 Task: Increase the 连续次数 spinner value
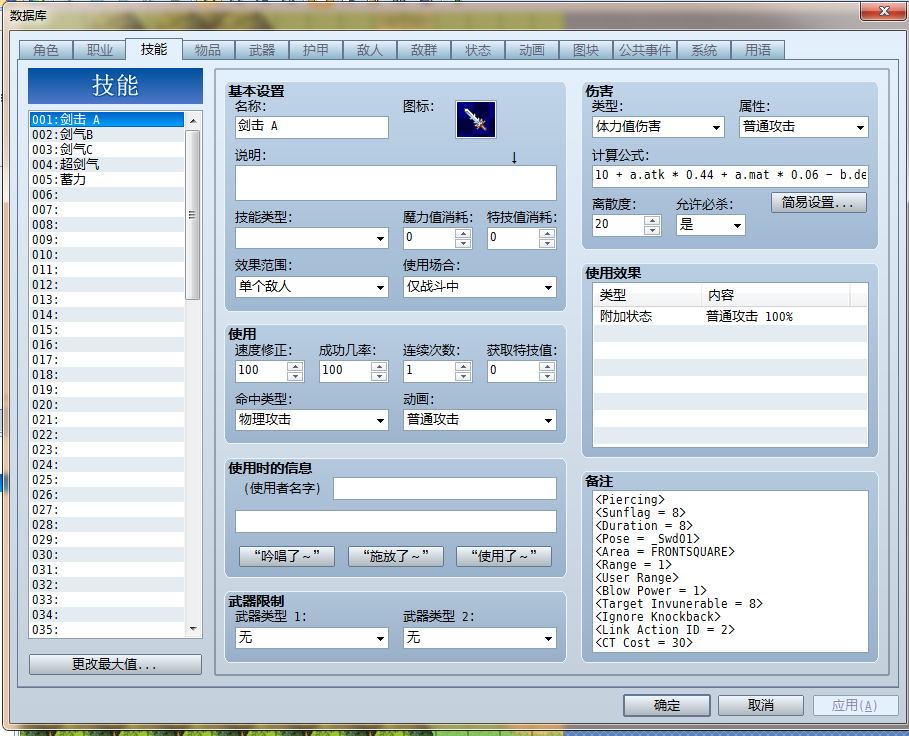pos(463,366)
